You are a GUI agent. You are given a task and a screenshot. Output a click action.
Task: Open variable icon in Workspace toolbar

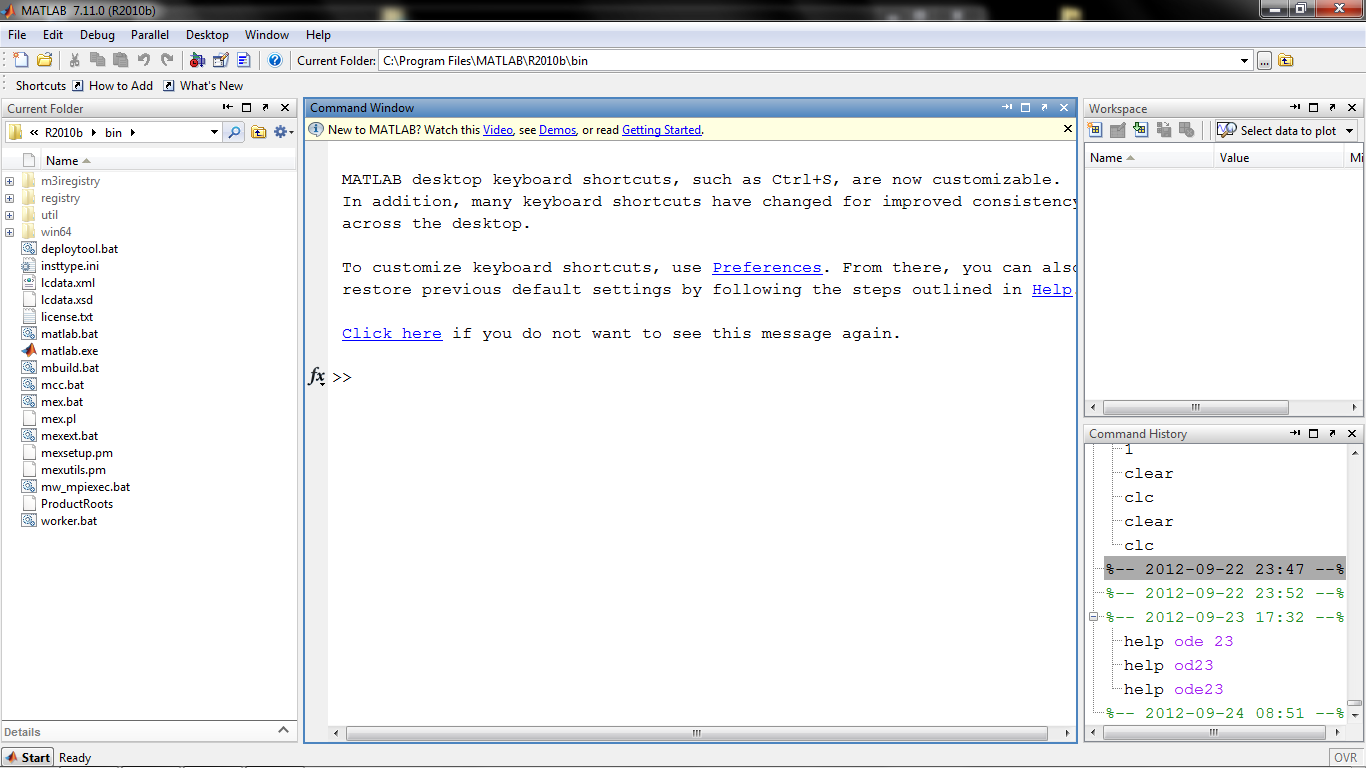[1118, 130]
